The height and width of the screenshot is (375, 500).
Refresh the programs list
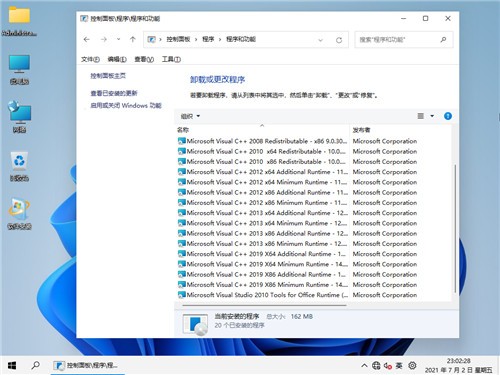(339, 40)
